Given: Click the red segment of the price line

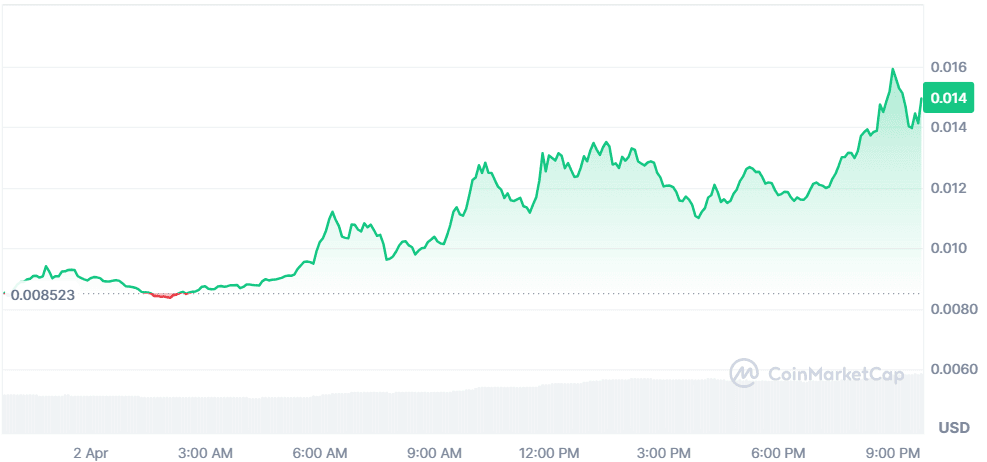Looking at the screenshot, I should coord(164,296).
